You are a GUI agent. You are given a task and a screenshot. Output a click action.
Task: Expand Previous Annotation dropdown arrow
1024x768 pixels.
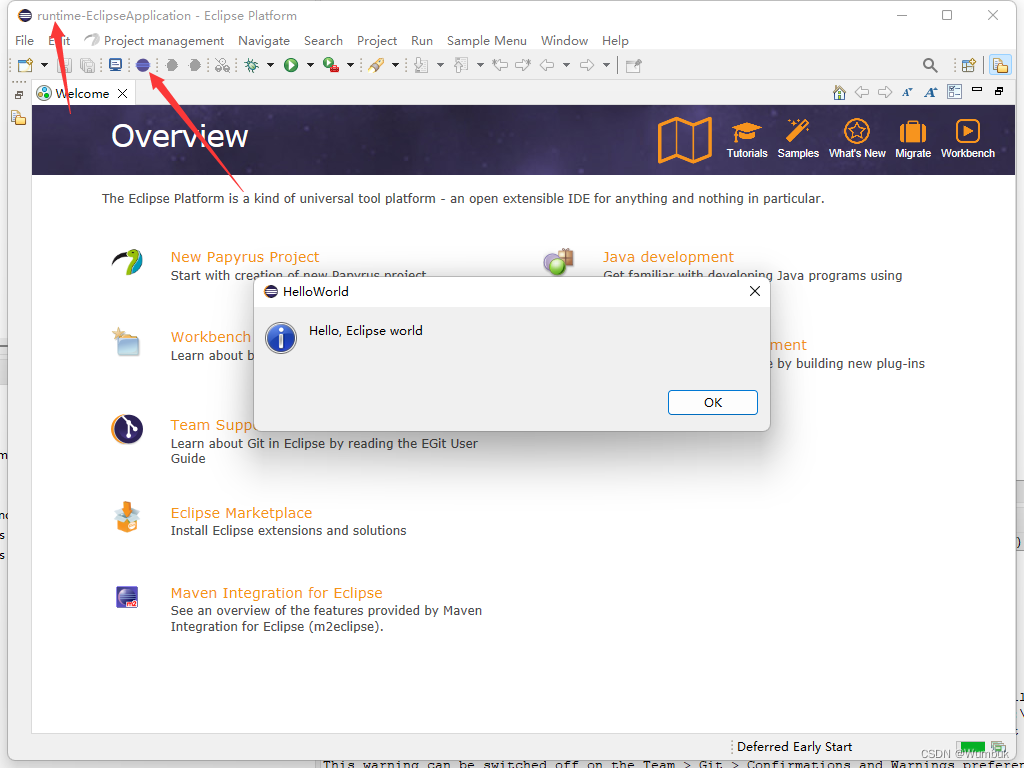pyautogui.click(x=480, y=65)
